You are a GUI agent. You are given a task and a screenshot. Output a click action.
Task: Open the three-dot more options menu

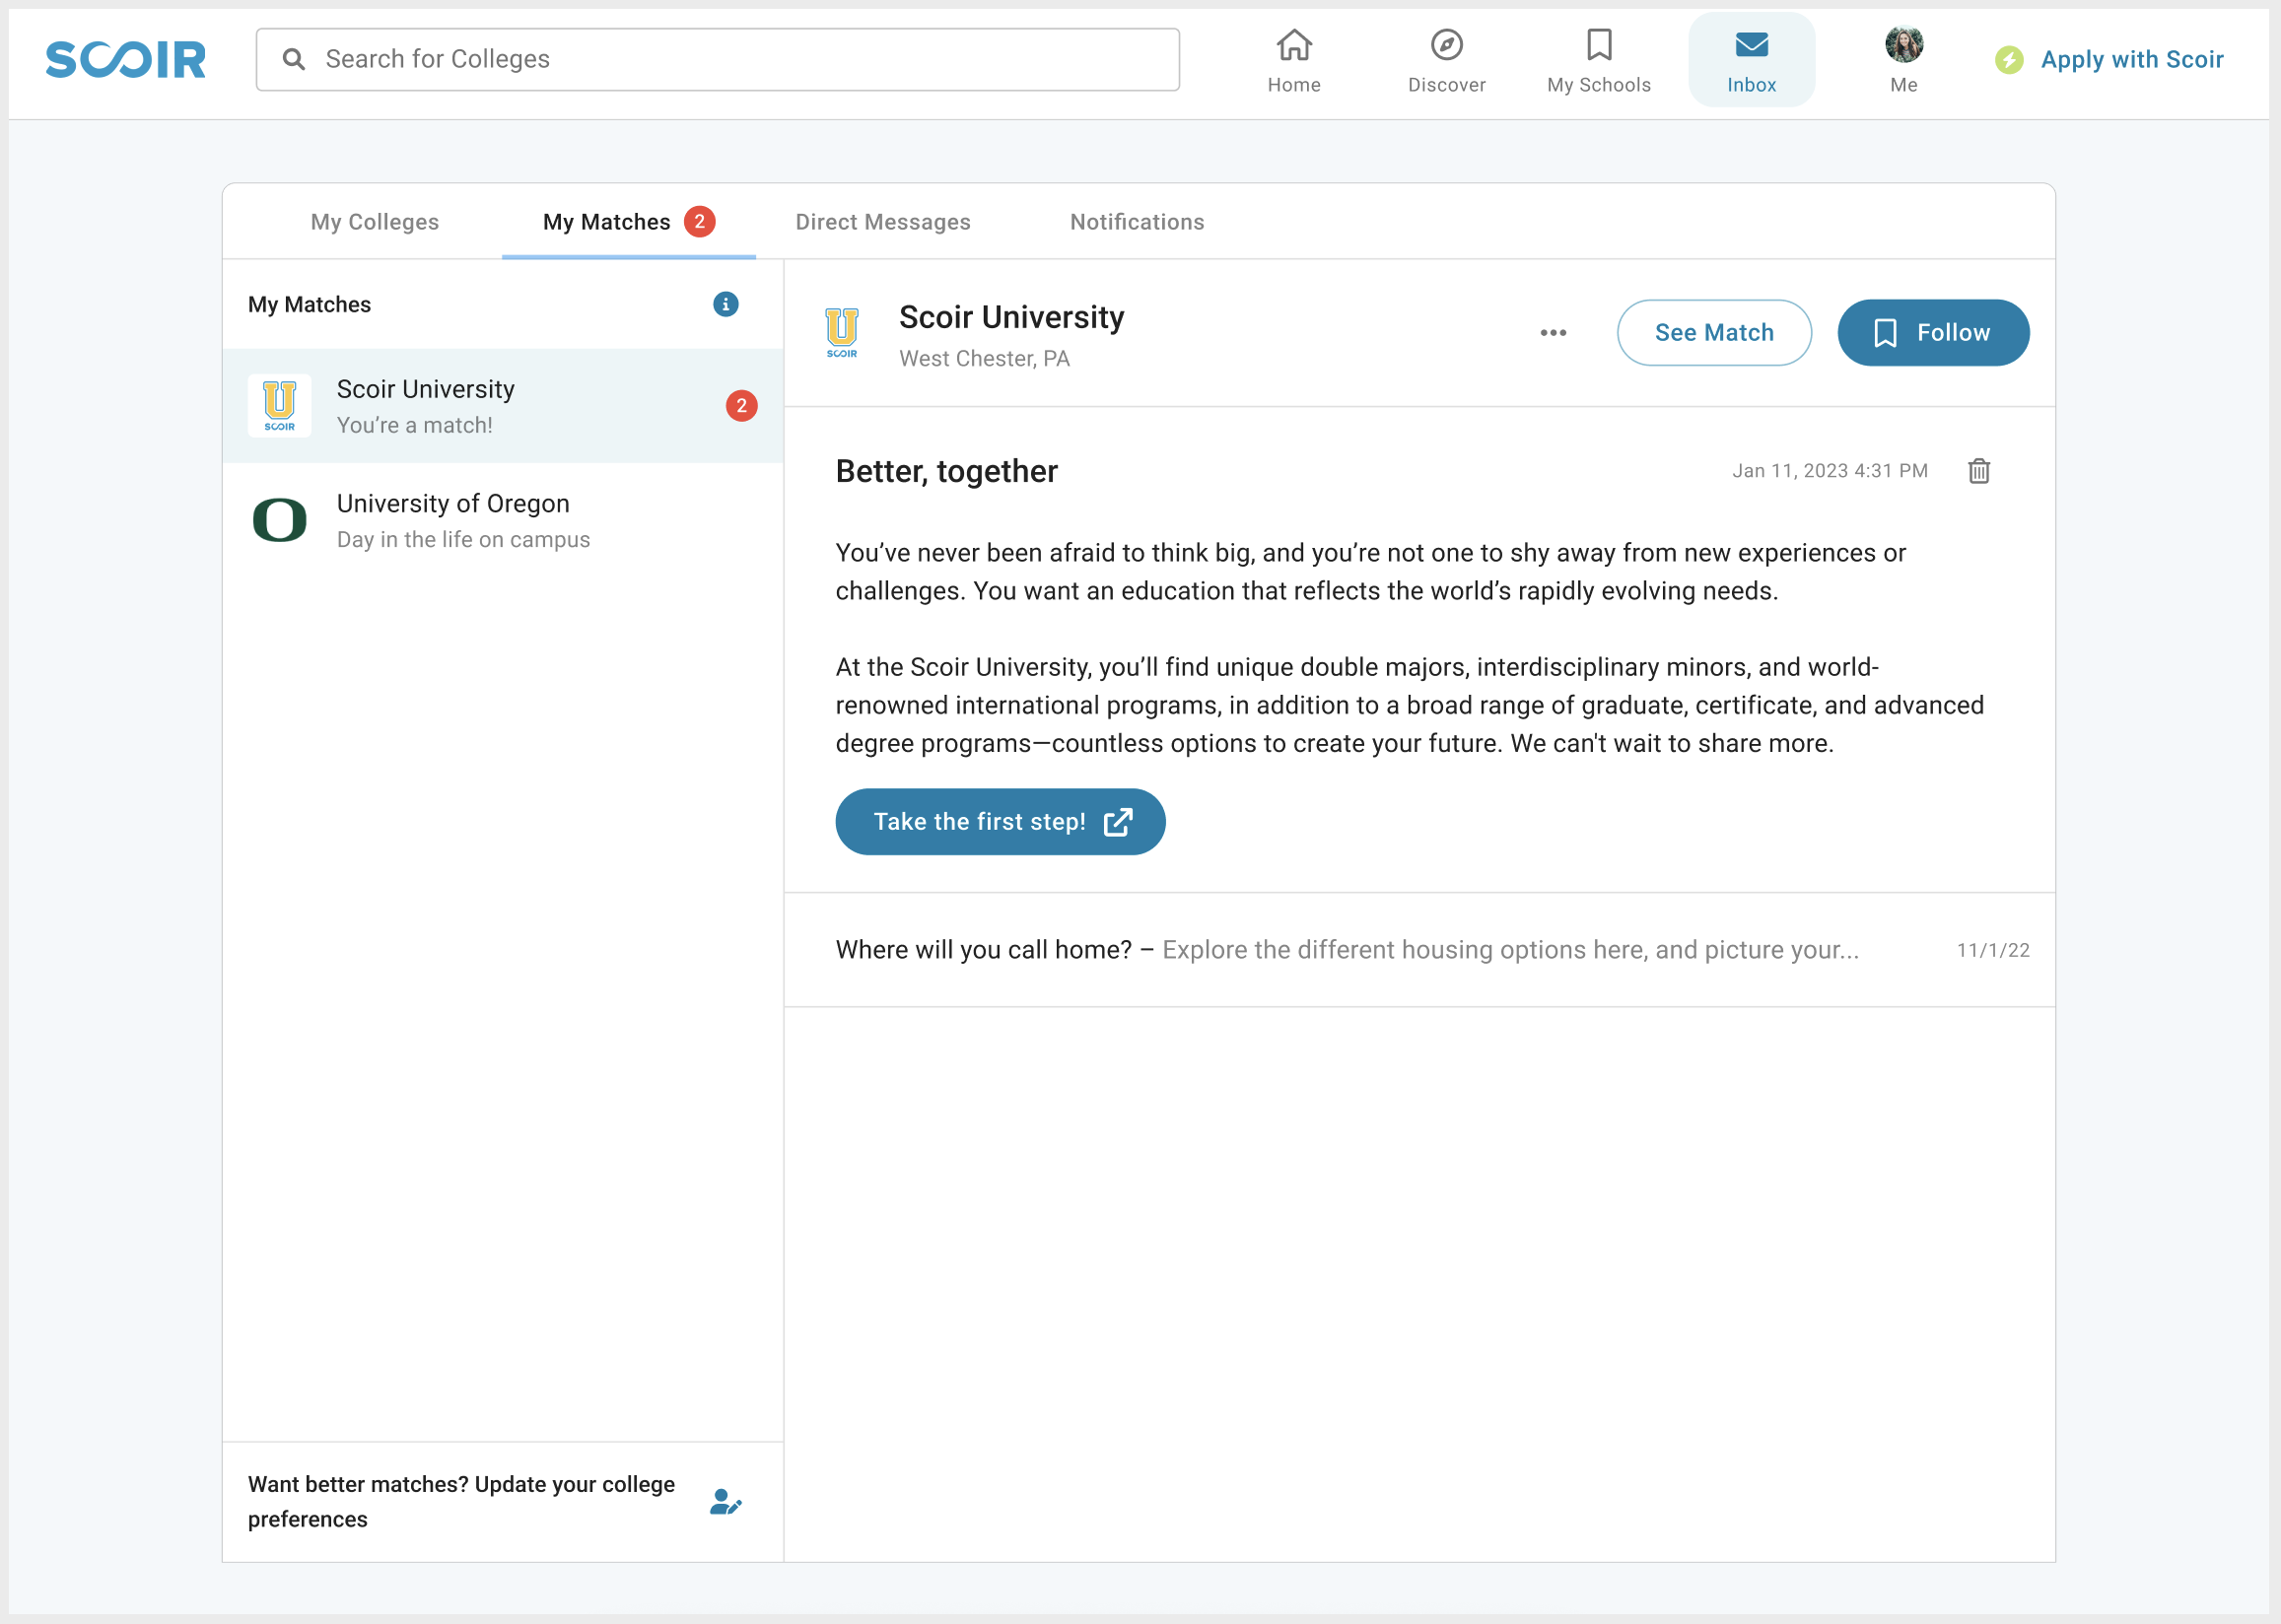pos(1552,333)
